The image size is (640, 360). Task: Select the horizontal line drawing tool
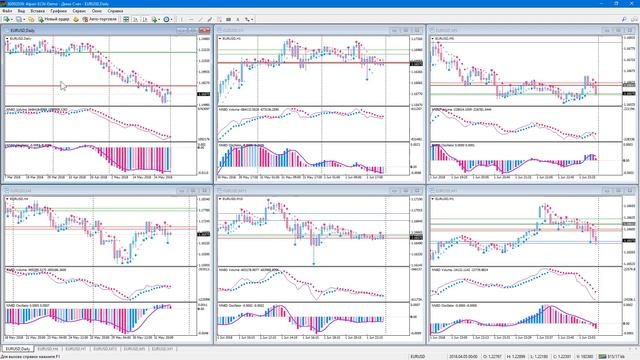[x=191, y=19]
